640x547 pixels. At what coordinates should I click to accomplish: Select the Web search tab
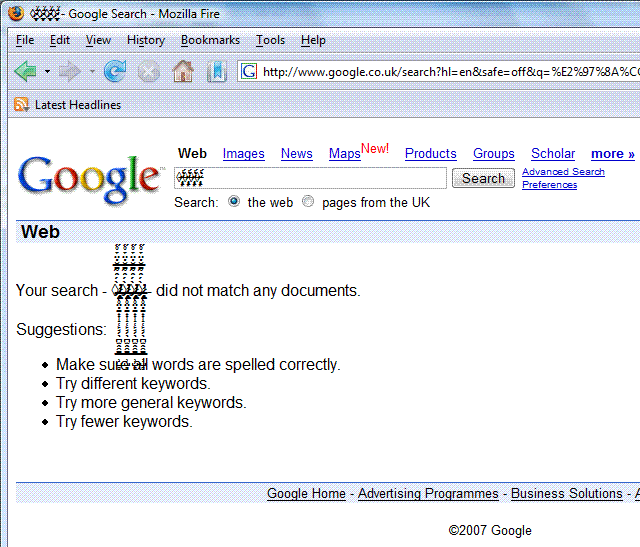(x=192, y=153)
